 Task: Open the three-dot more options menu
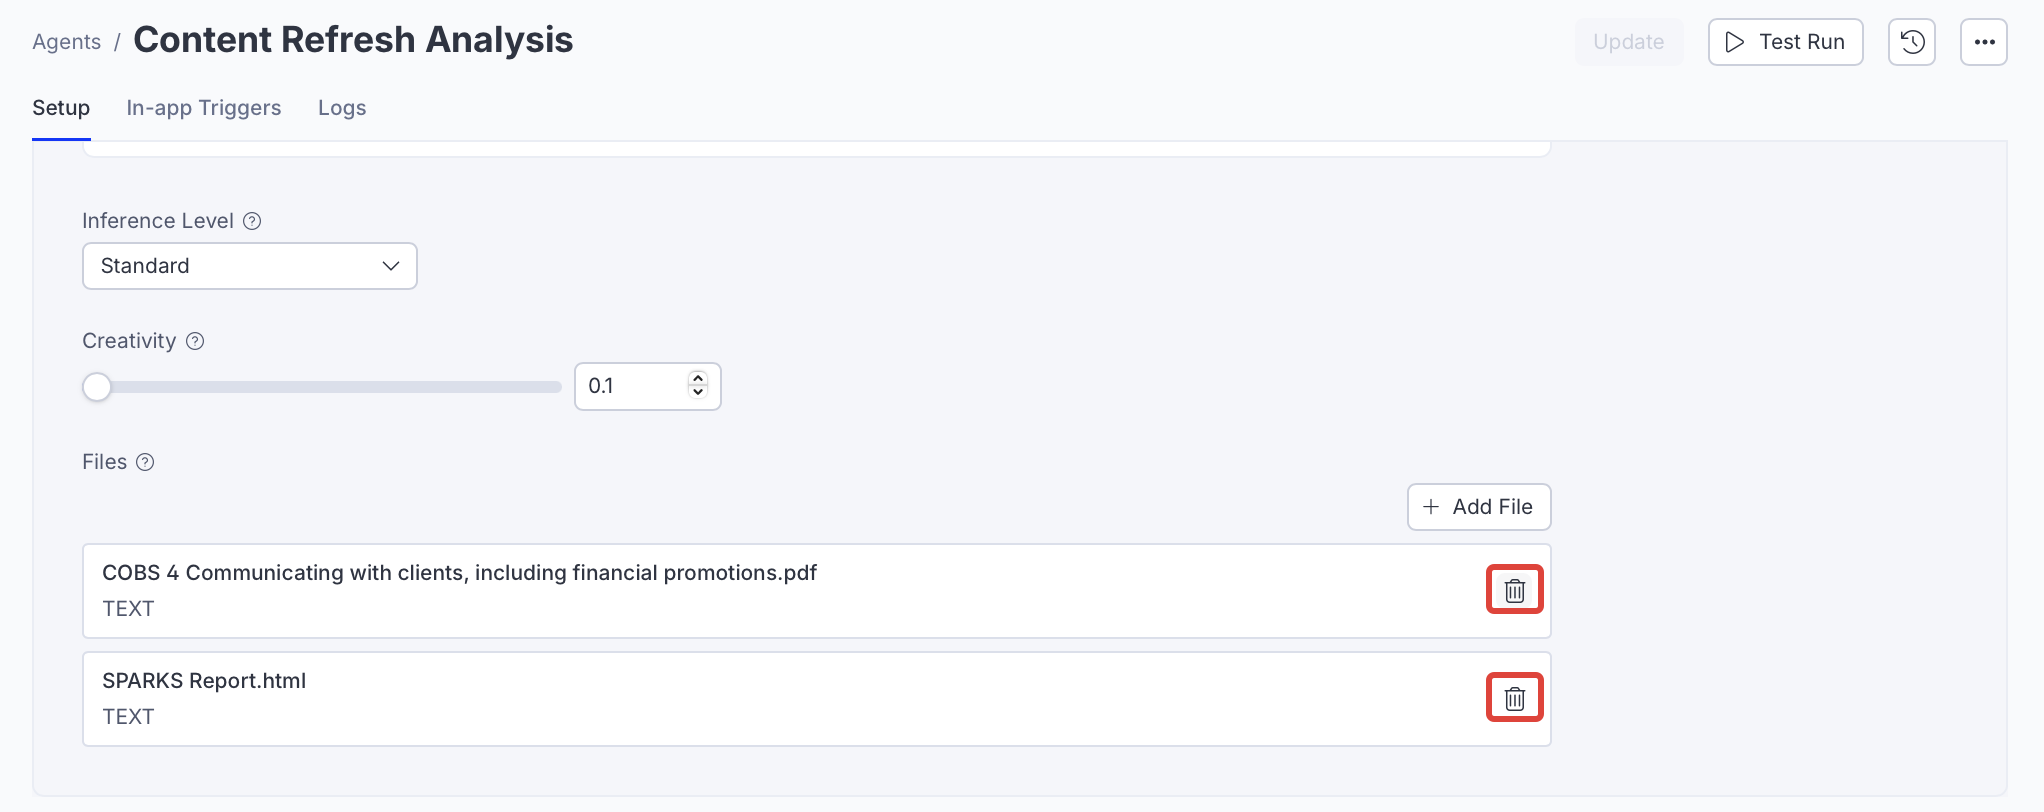[1984, 42]
